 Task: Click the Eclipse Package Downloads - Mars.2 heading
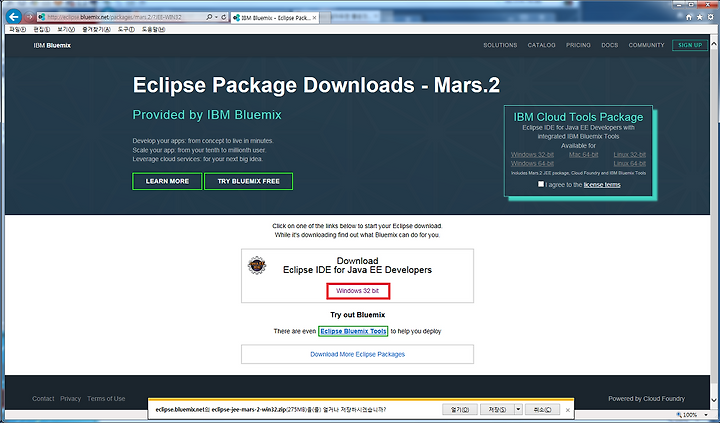tap(316, 85)
